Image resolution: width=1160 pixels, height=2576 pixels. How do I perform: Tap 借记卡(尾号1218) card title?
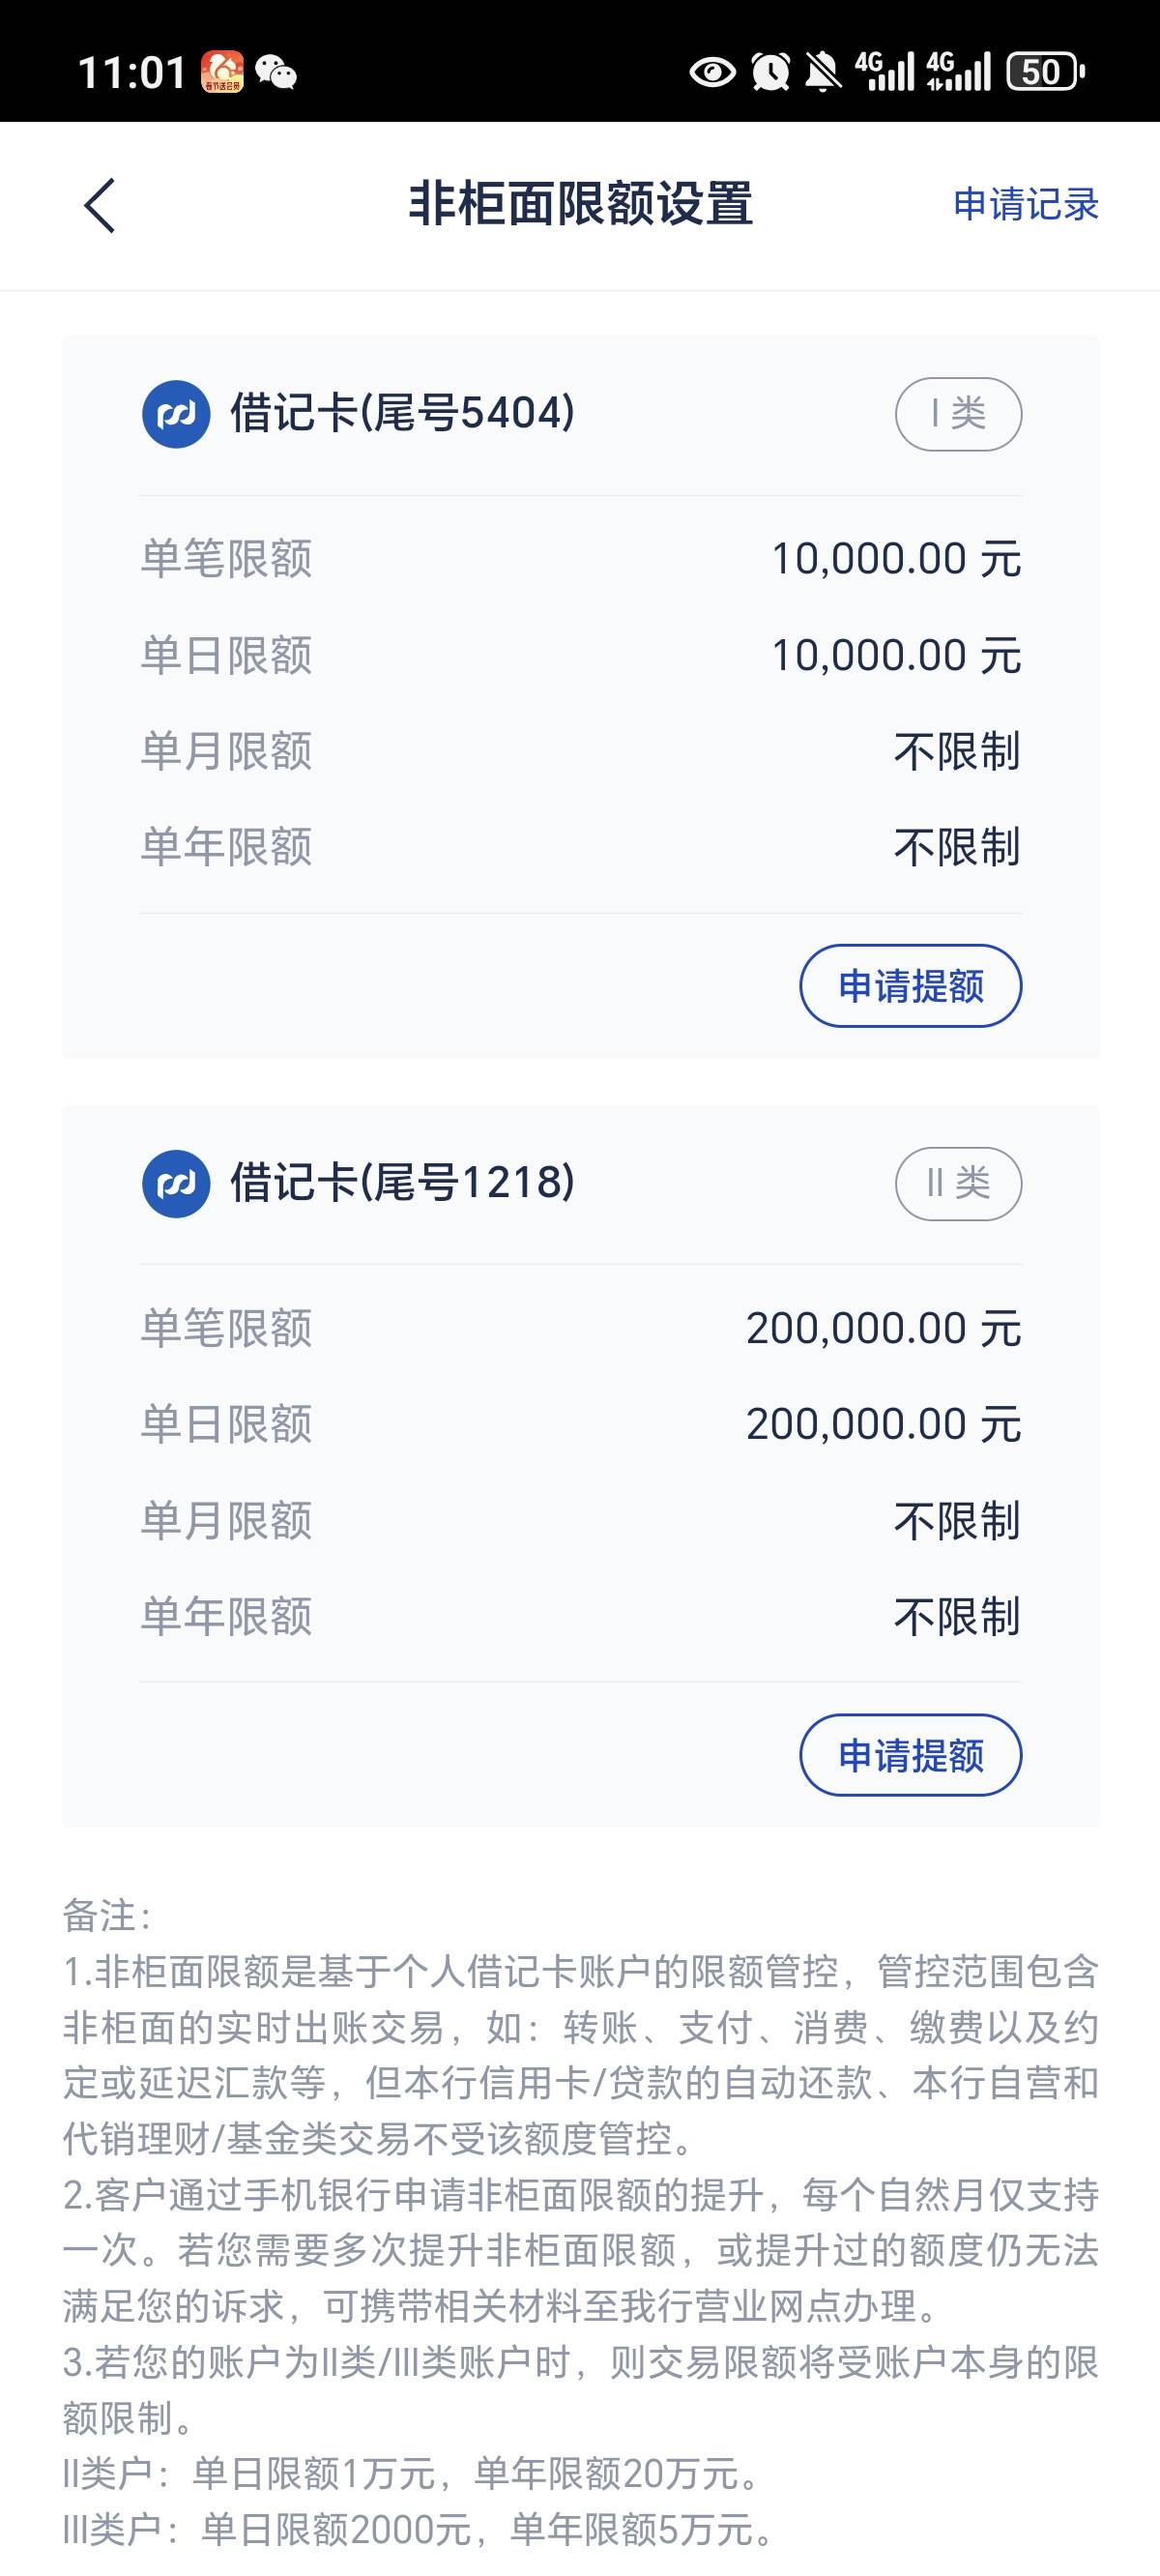tap(402, 1182)
